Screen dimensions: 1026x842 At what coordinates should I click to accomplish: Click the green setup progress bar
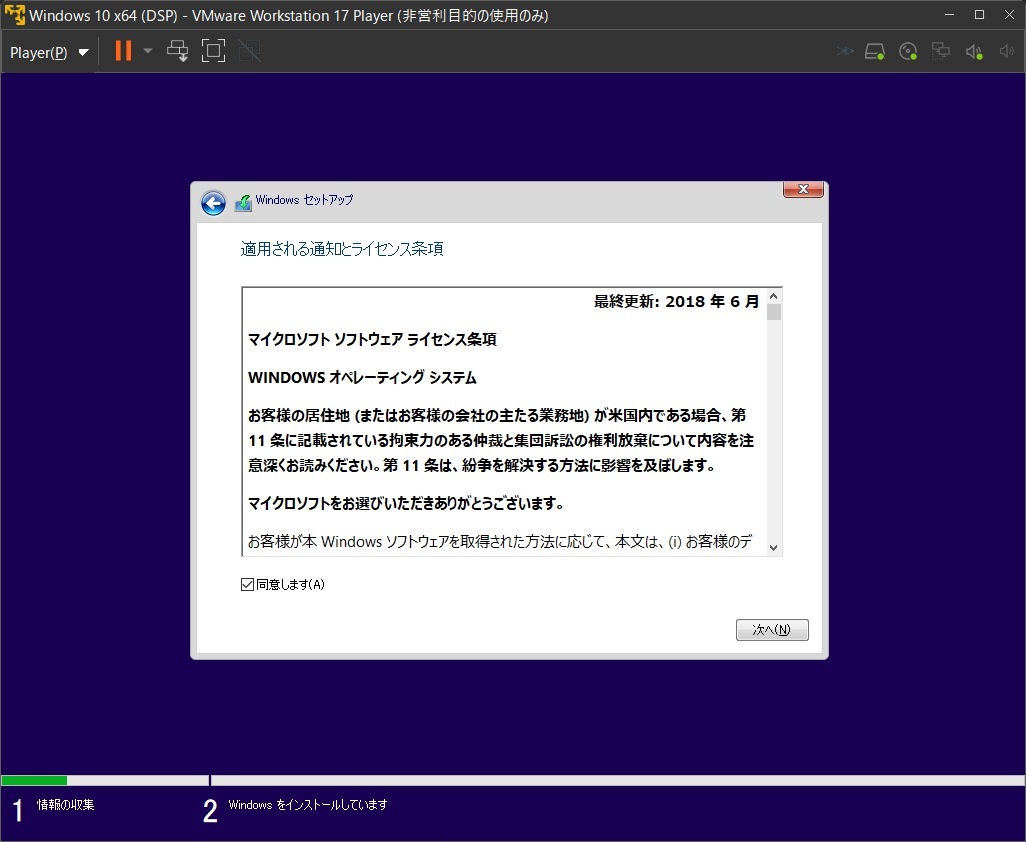pyautogui.click(x=34, y=780)
